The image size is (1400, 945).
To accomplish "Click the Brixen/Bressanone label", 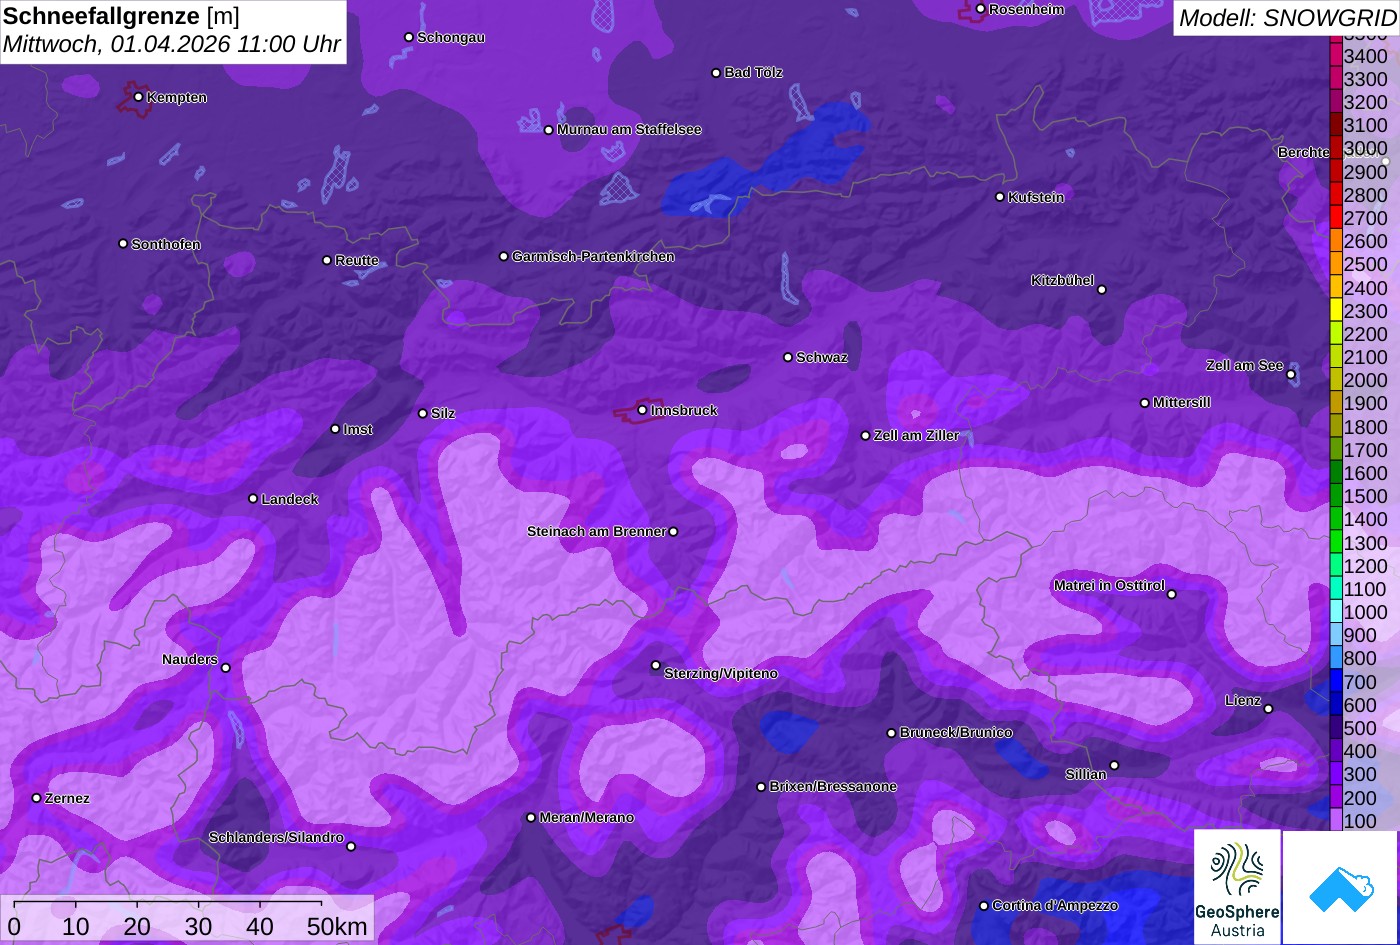I will 833,786.
